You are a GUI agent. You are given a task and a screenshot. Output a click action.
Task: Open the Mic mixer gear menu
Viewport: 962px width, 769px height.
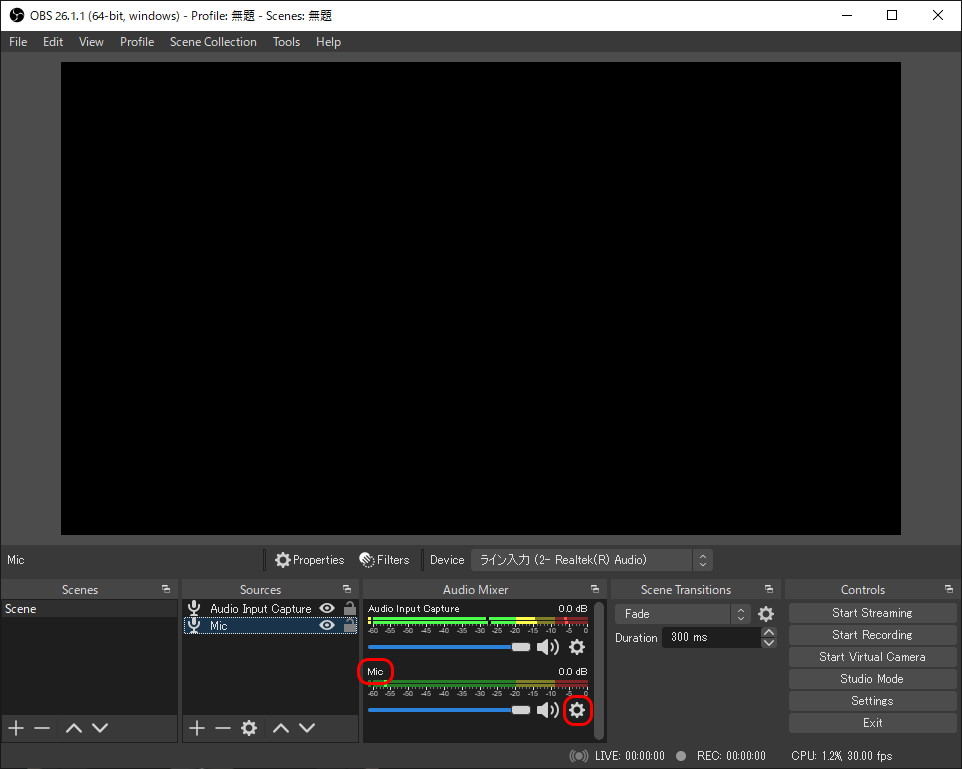point(577,710)
